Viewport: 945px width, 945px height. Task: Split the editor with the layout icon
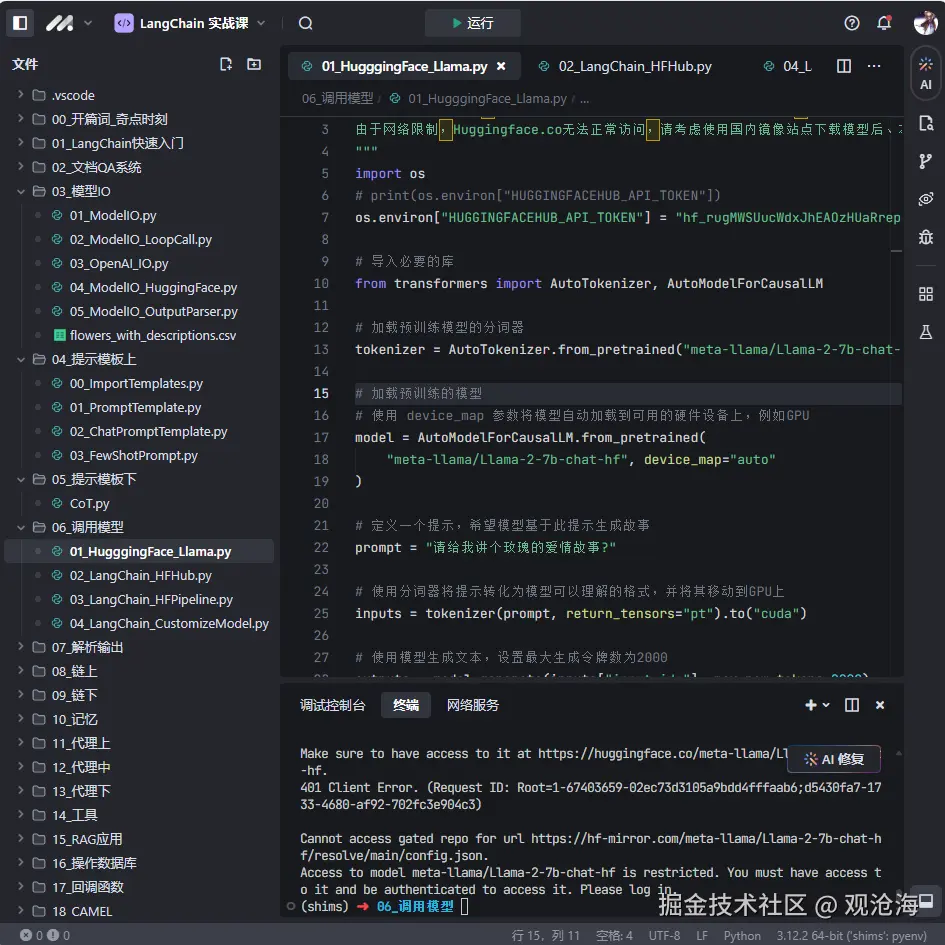(844, 66)
